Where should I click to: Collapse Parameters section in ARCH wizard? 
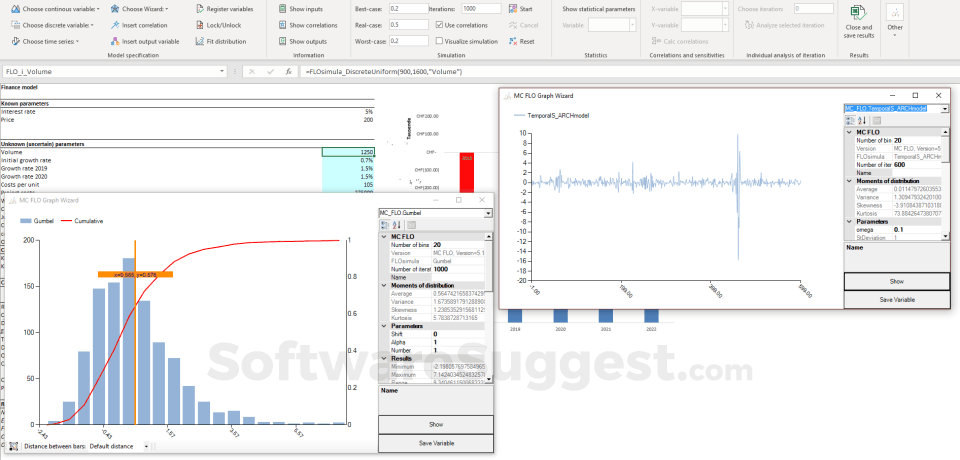pos(849,222)
